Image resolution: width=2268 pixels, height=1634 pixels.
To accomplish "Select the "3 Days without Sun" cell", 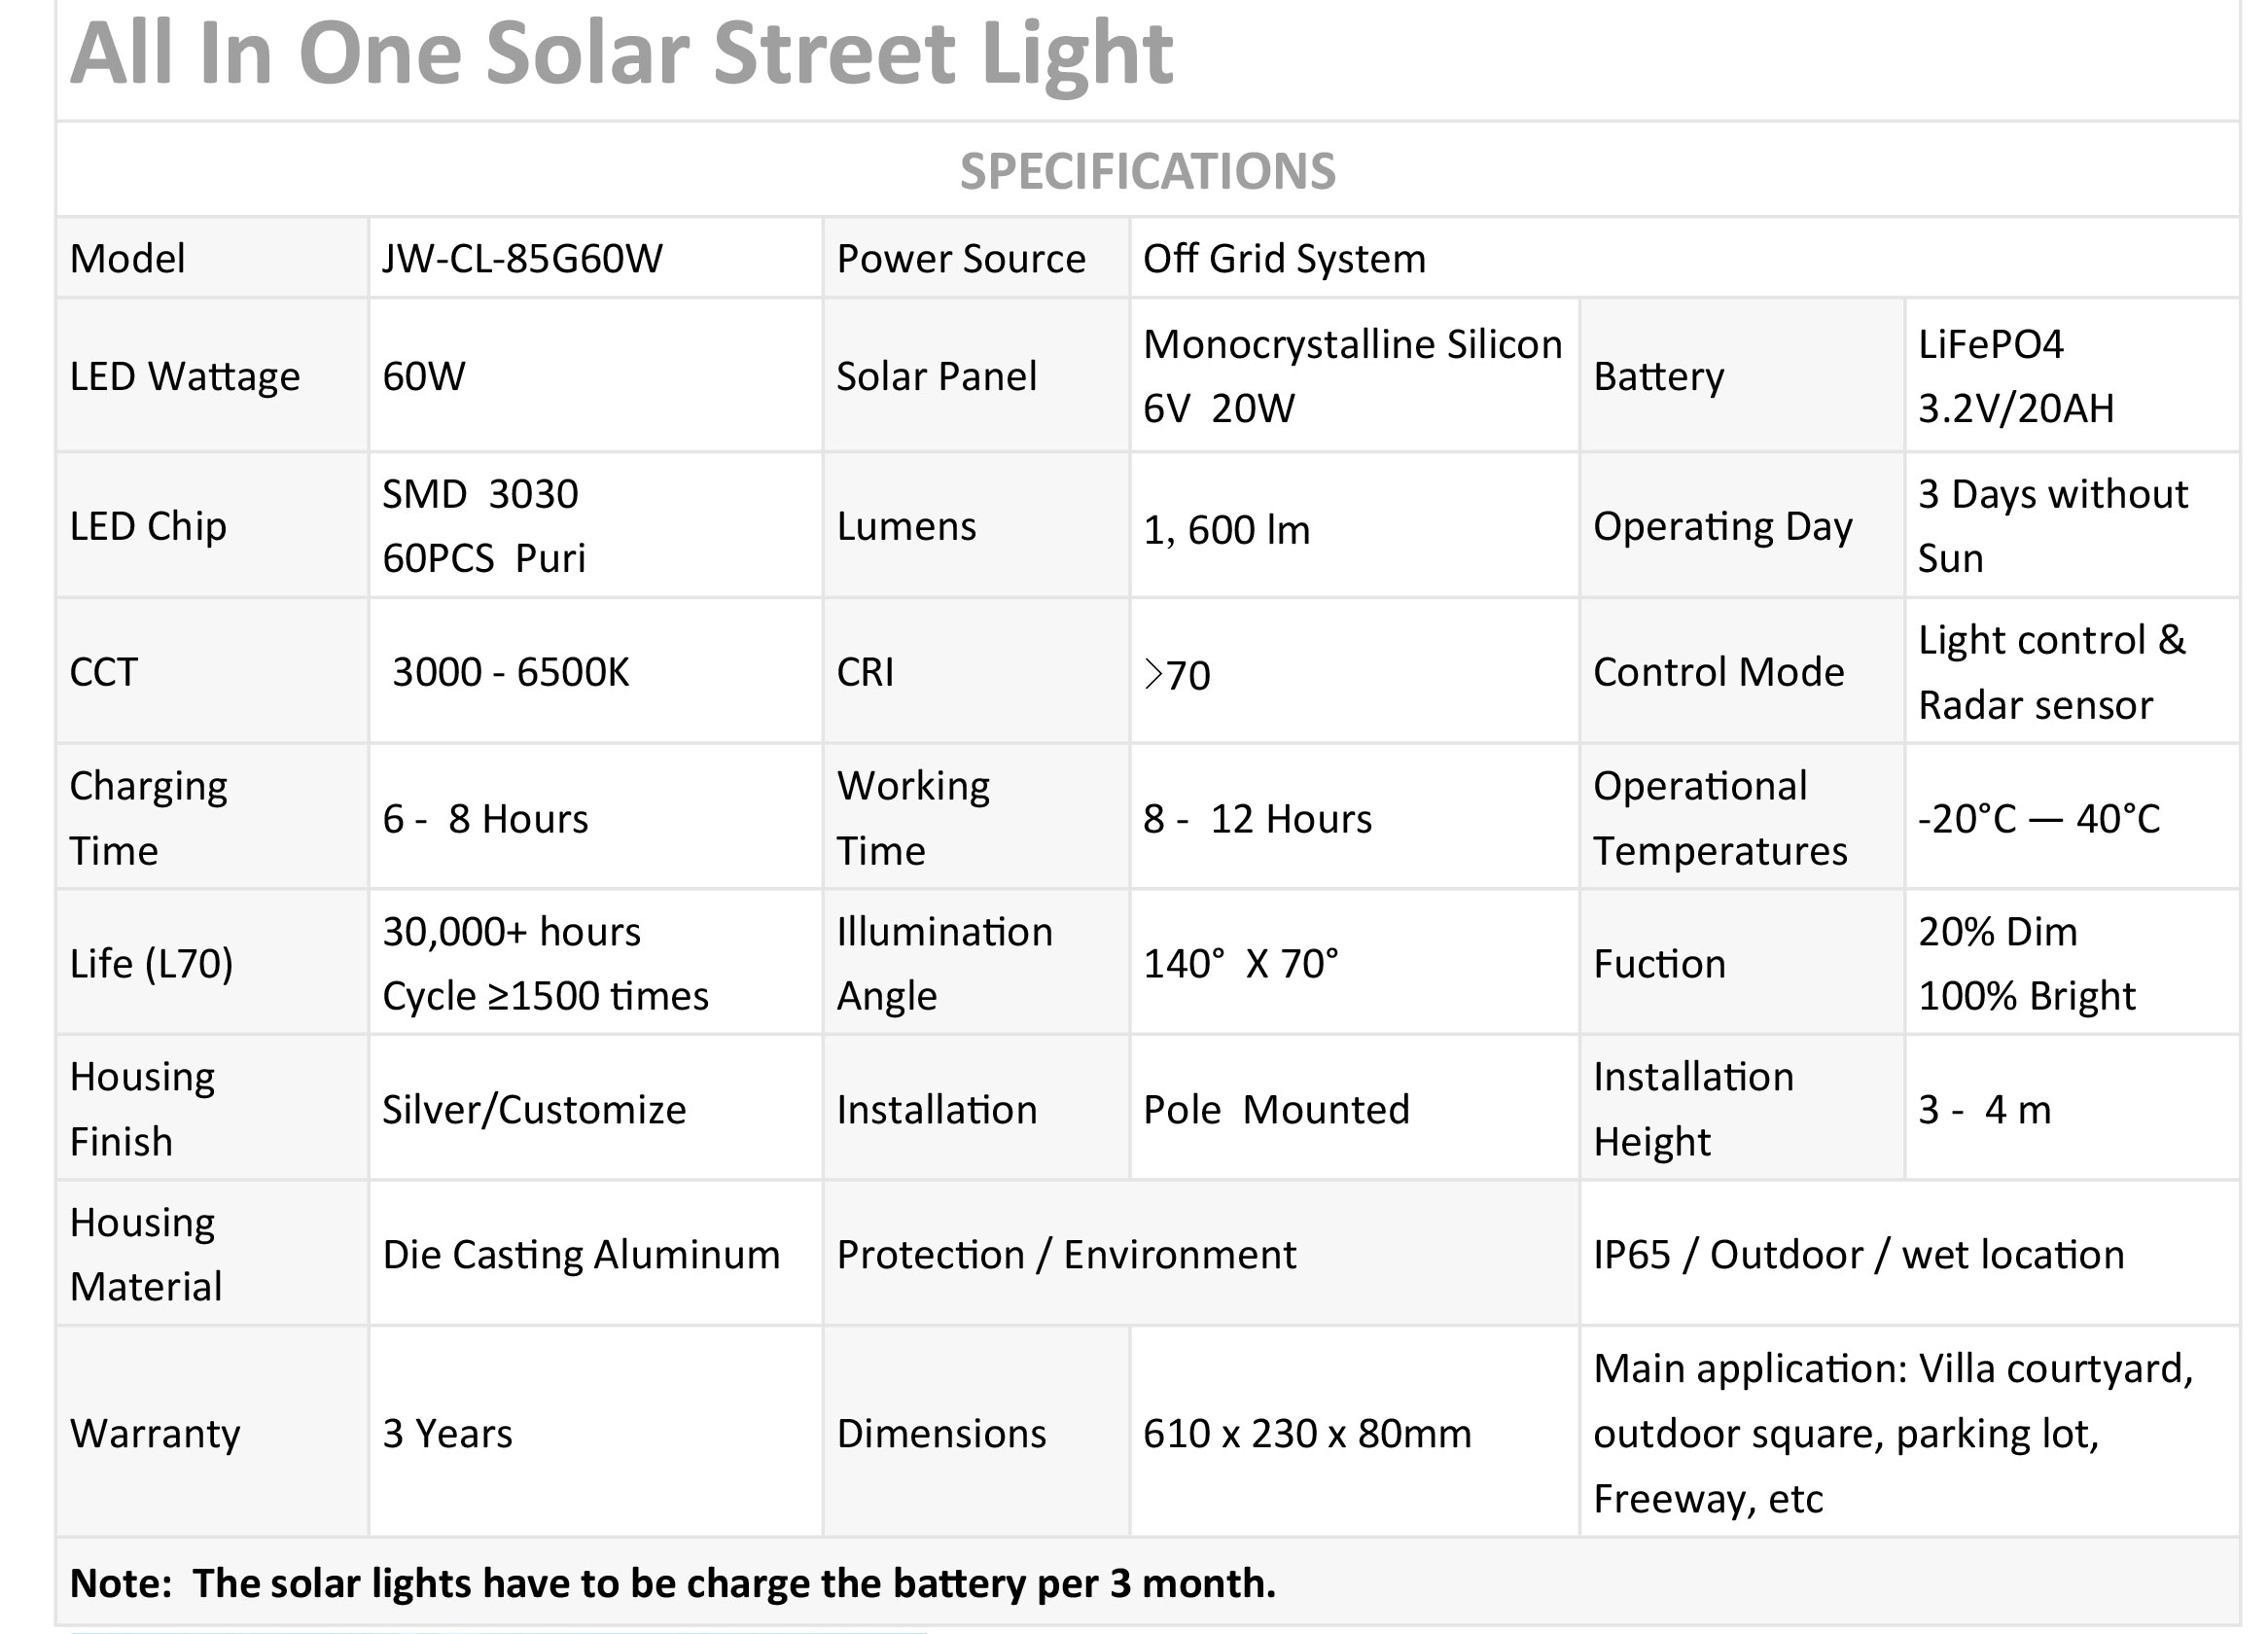I will (x=2052, y=526).
